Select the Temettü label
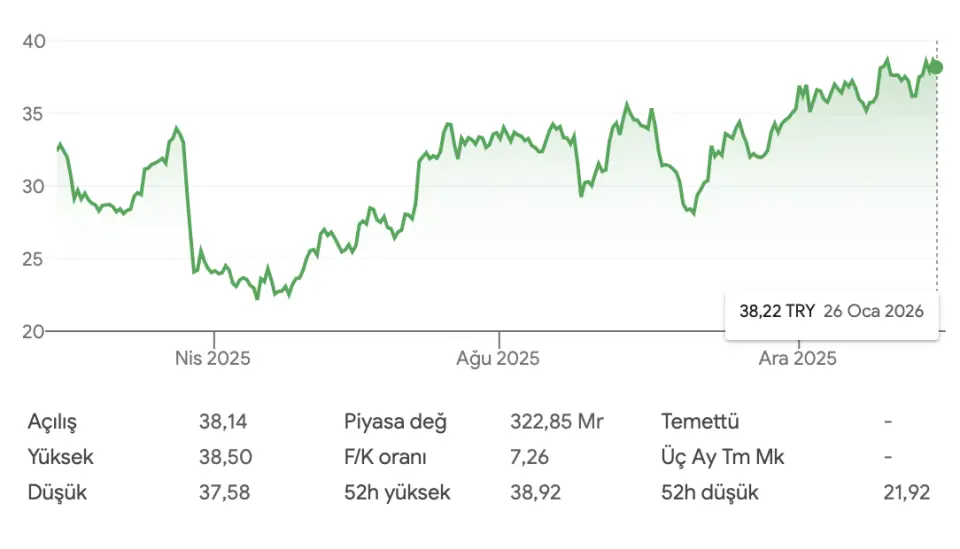The width and height of the screenshot is (960, 549). coord(700,422)
